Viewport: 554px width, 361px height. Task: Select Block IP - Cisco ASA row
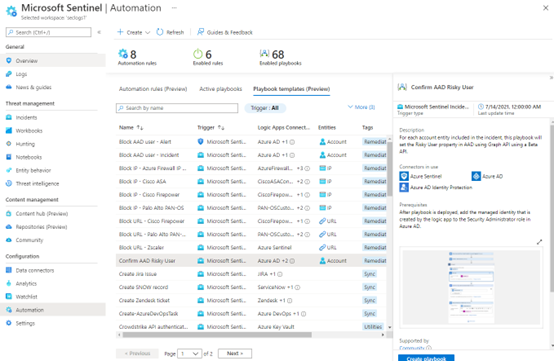tap(252, 182)
